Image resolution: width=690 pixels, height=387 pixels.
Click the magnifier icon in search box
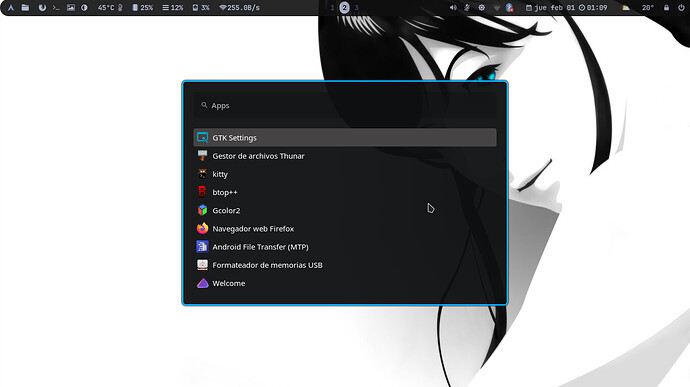coord(204,105)
